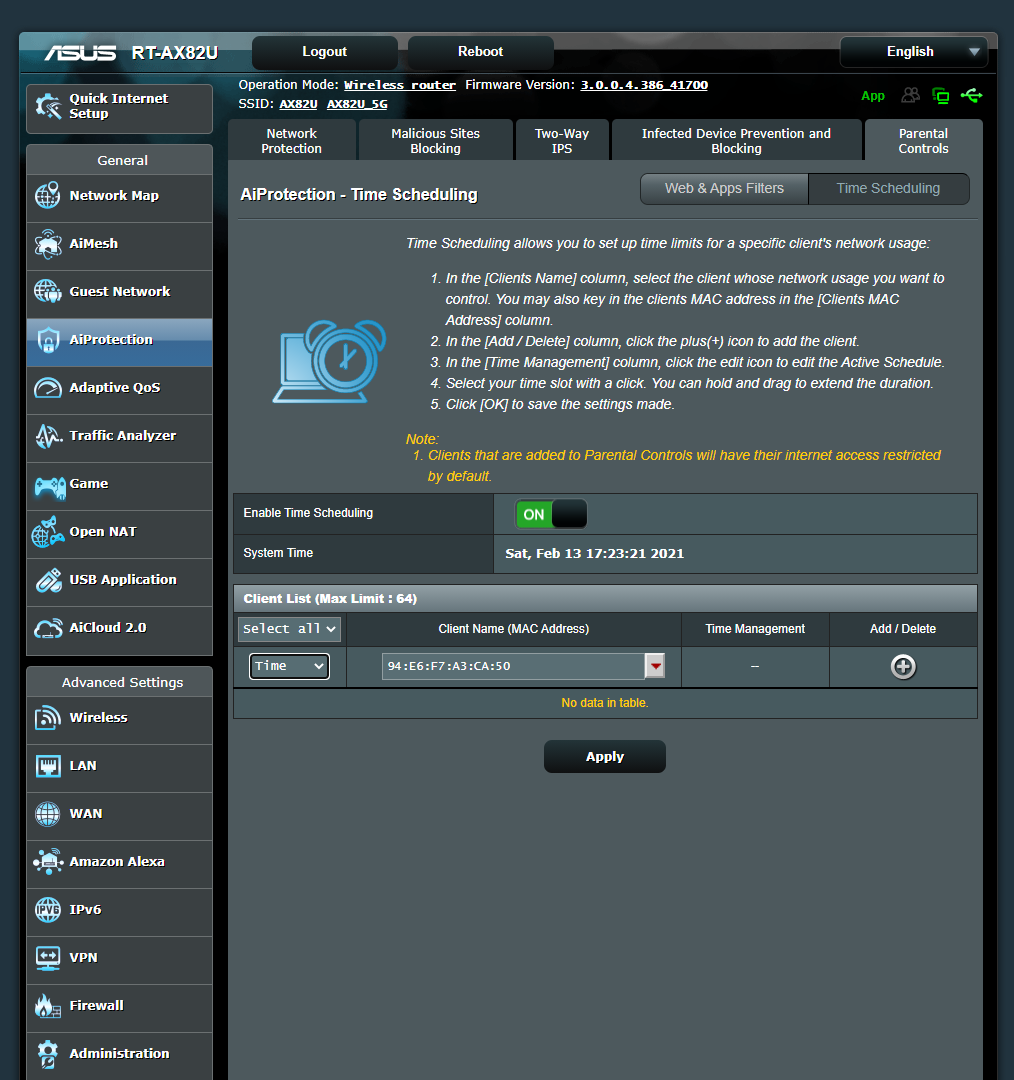
Task: Open Infected Device Prevention and Blocking tab
Action: pos(736,141)
